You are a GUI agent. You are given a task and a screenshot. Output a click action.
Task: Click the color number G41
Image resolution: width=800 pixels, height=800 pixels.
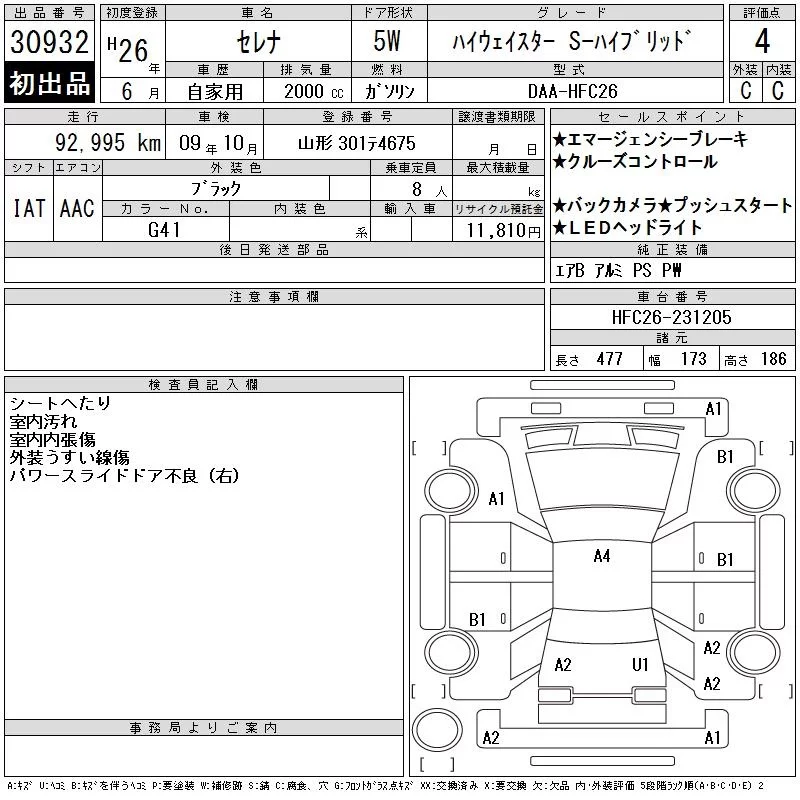tap(164, 230)
